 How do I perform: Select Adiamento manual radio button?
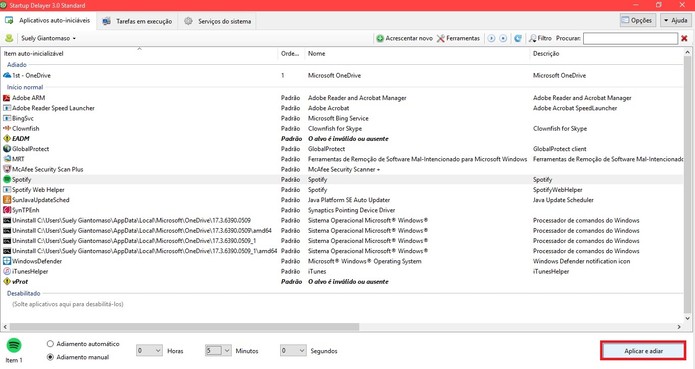point(50,357)
